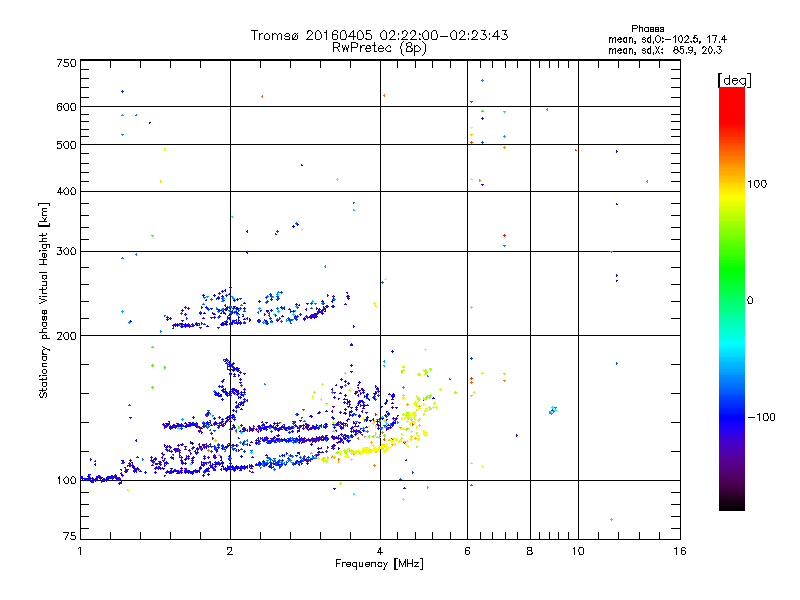This screenshot has width=800, height=600.
Task: Click the '[deg]' colorbar unit label
Action: pyautogui.click(x=734, y=80)
